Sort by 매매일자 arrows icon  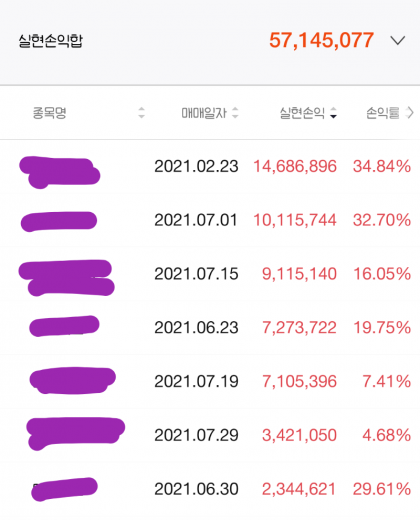(235, 113)
